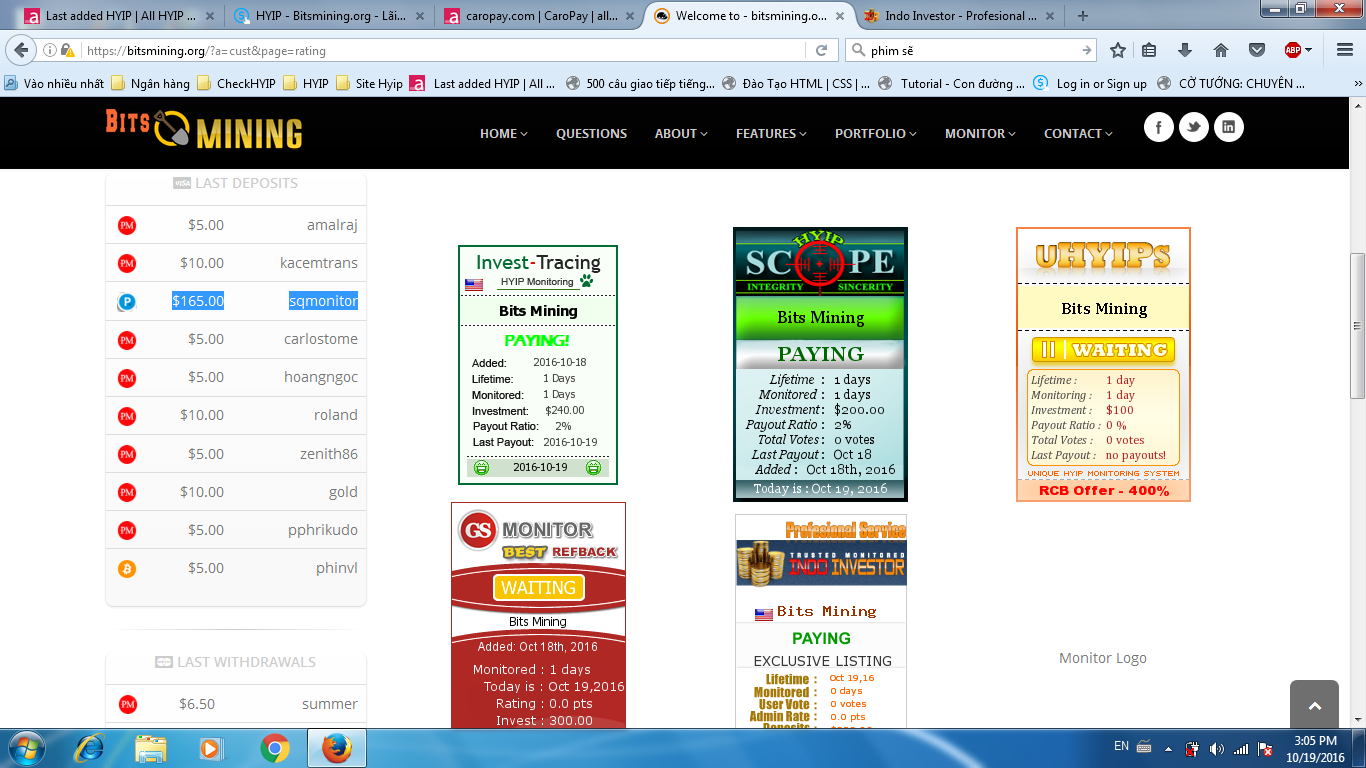Open Bits Mining Facebook page icon
1366x768 pixels.
coord(1158,127)
